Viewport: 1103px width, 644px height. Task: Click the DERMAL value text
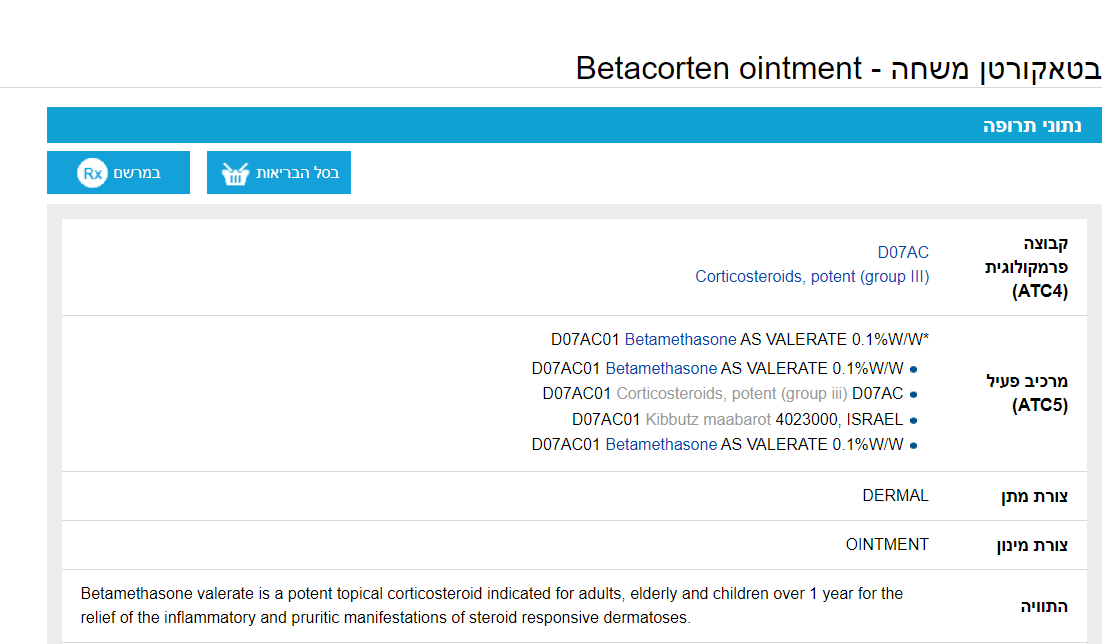point(895,495)
